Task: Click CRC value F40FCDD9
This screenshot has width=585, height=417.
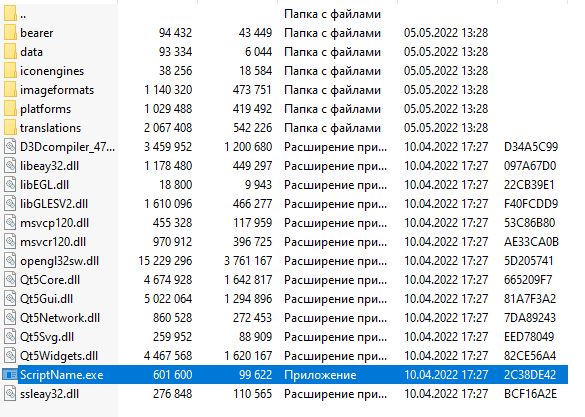Action: [531, 204]
